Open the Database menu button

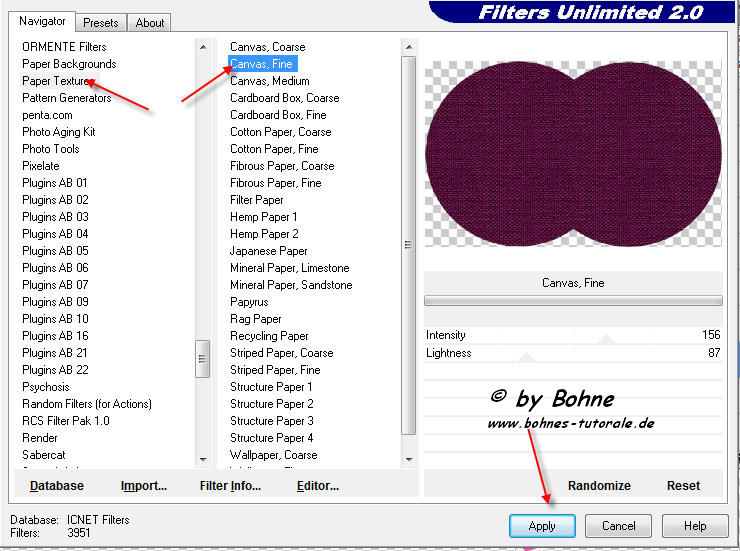pos(57,486)
